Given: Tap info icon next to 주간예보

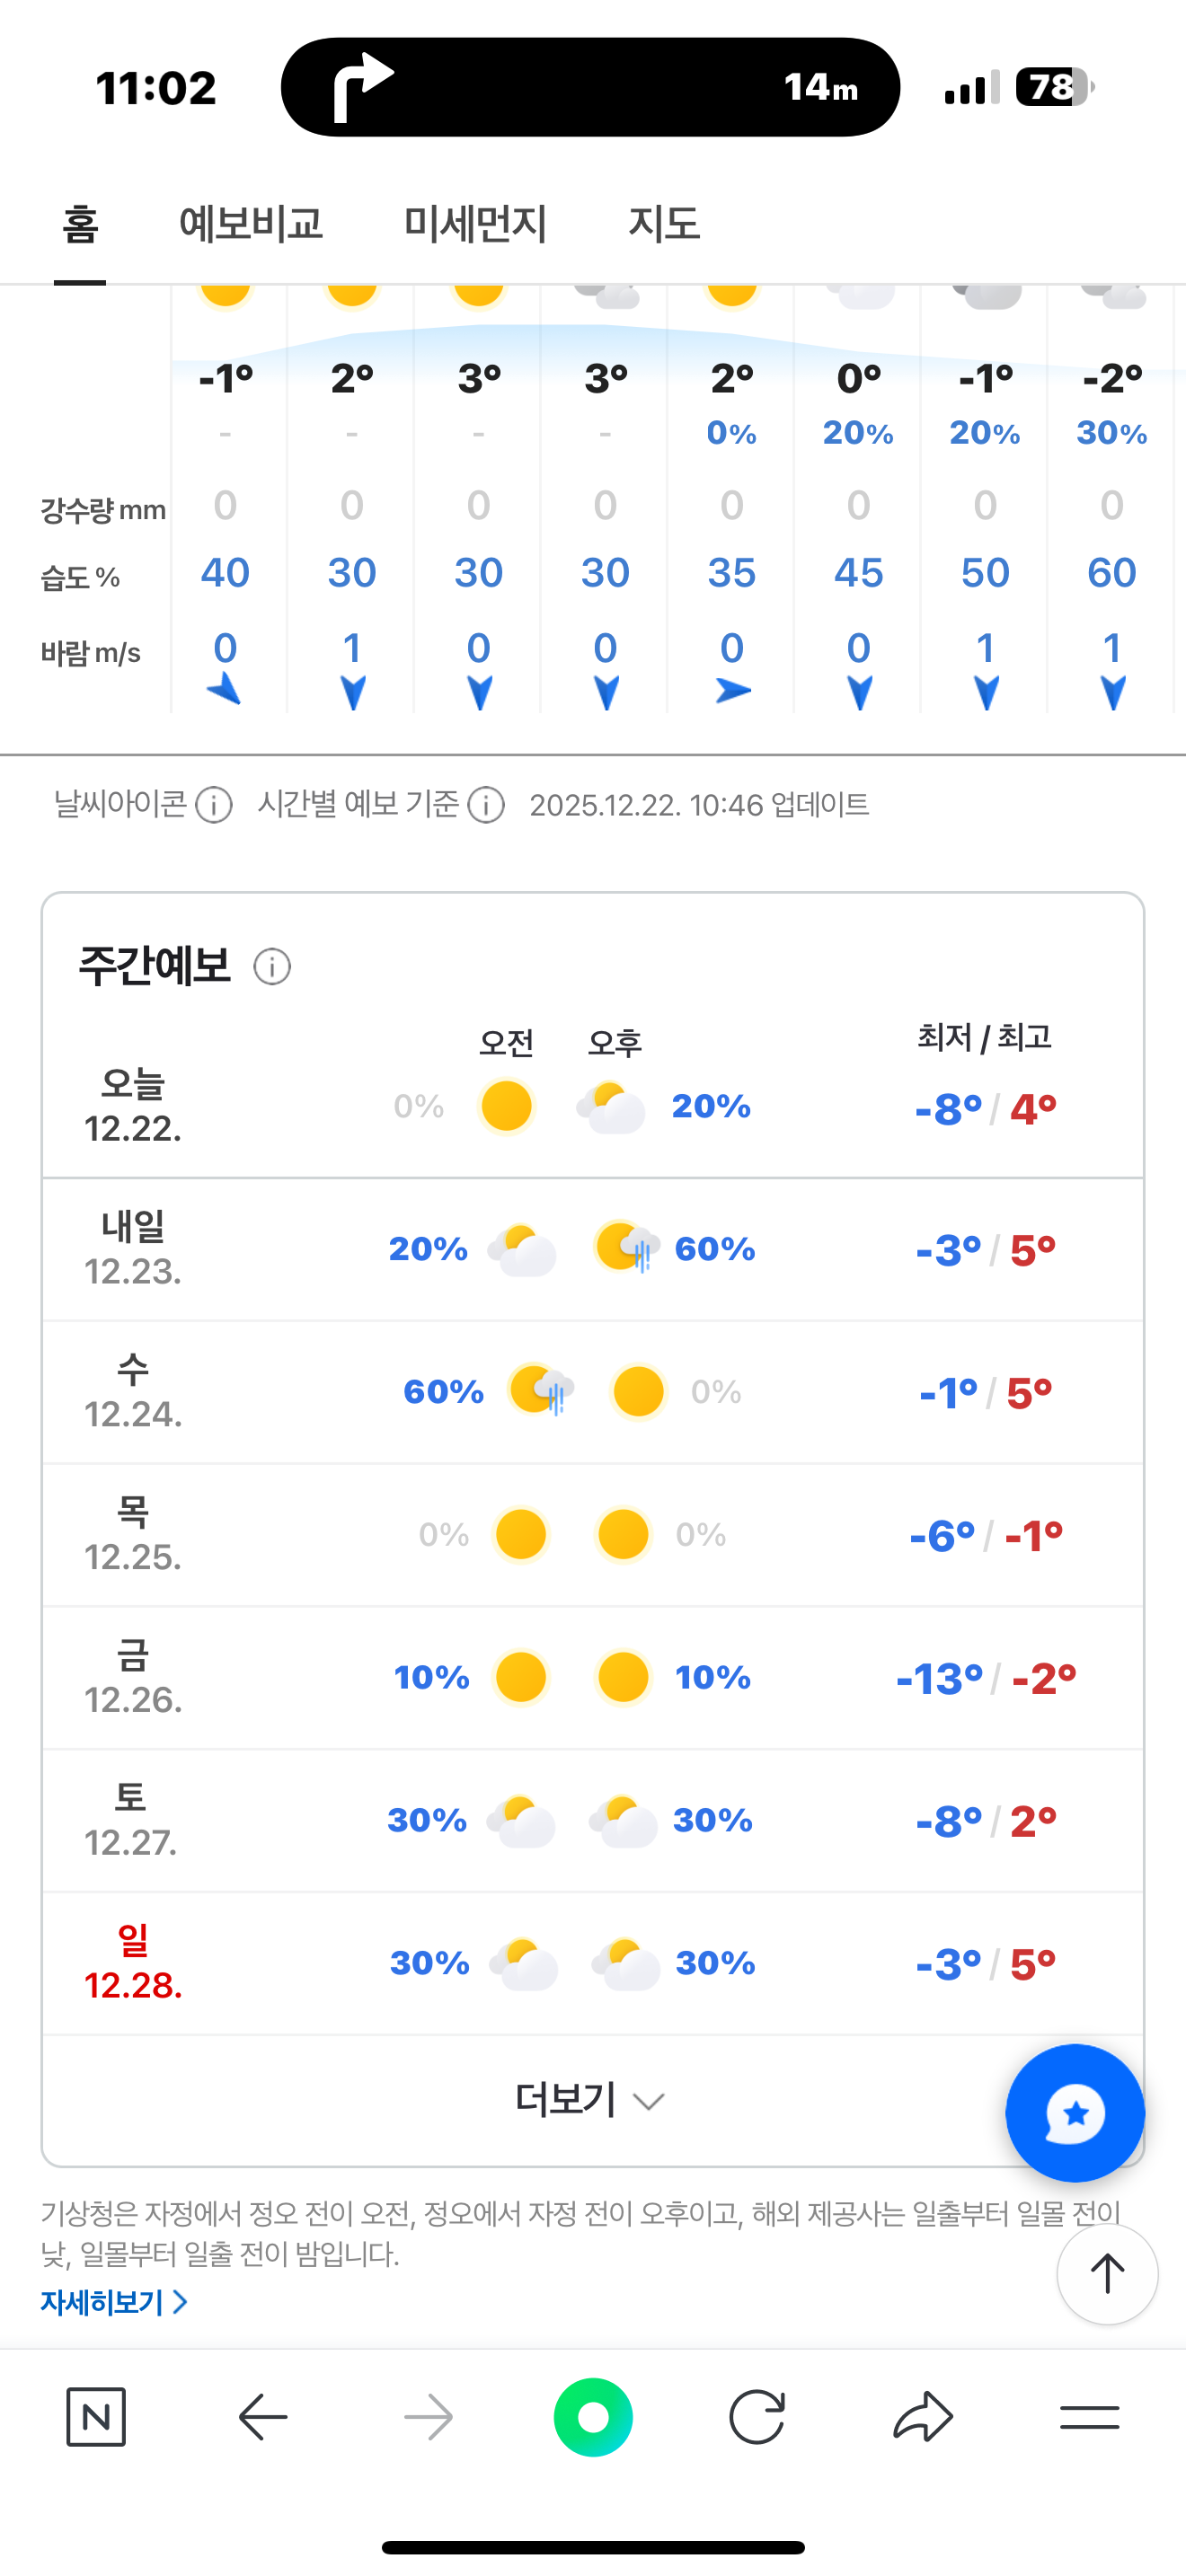Looking at the screenshot, I should pos(272,967).
